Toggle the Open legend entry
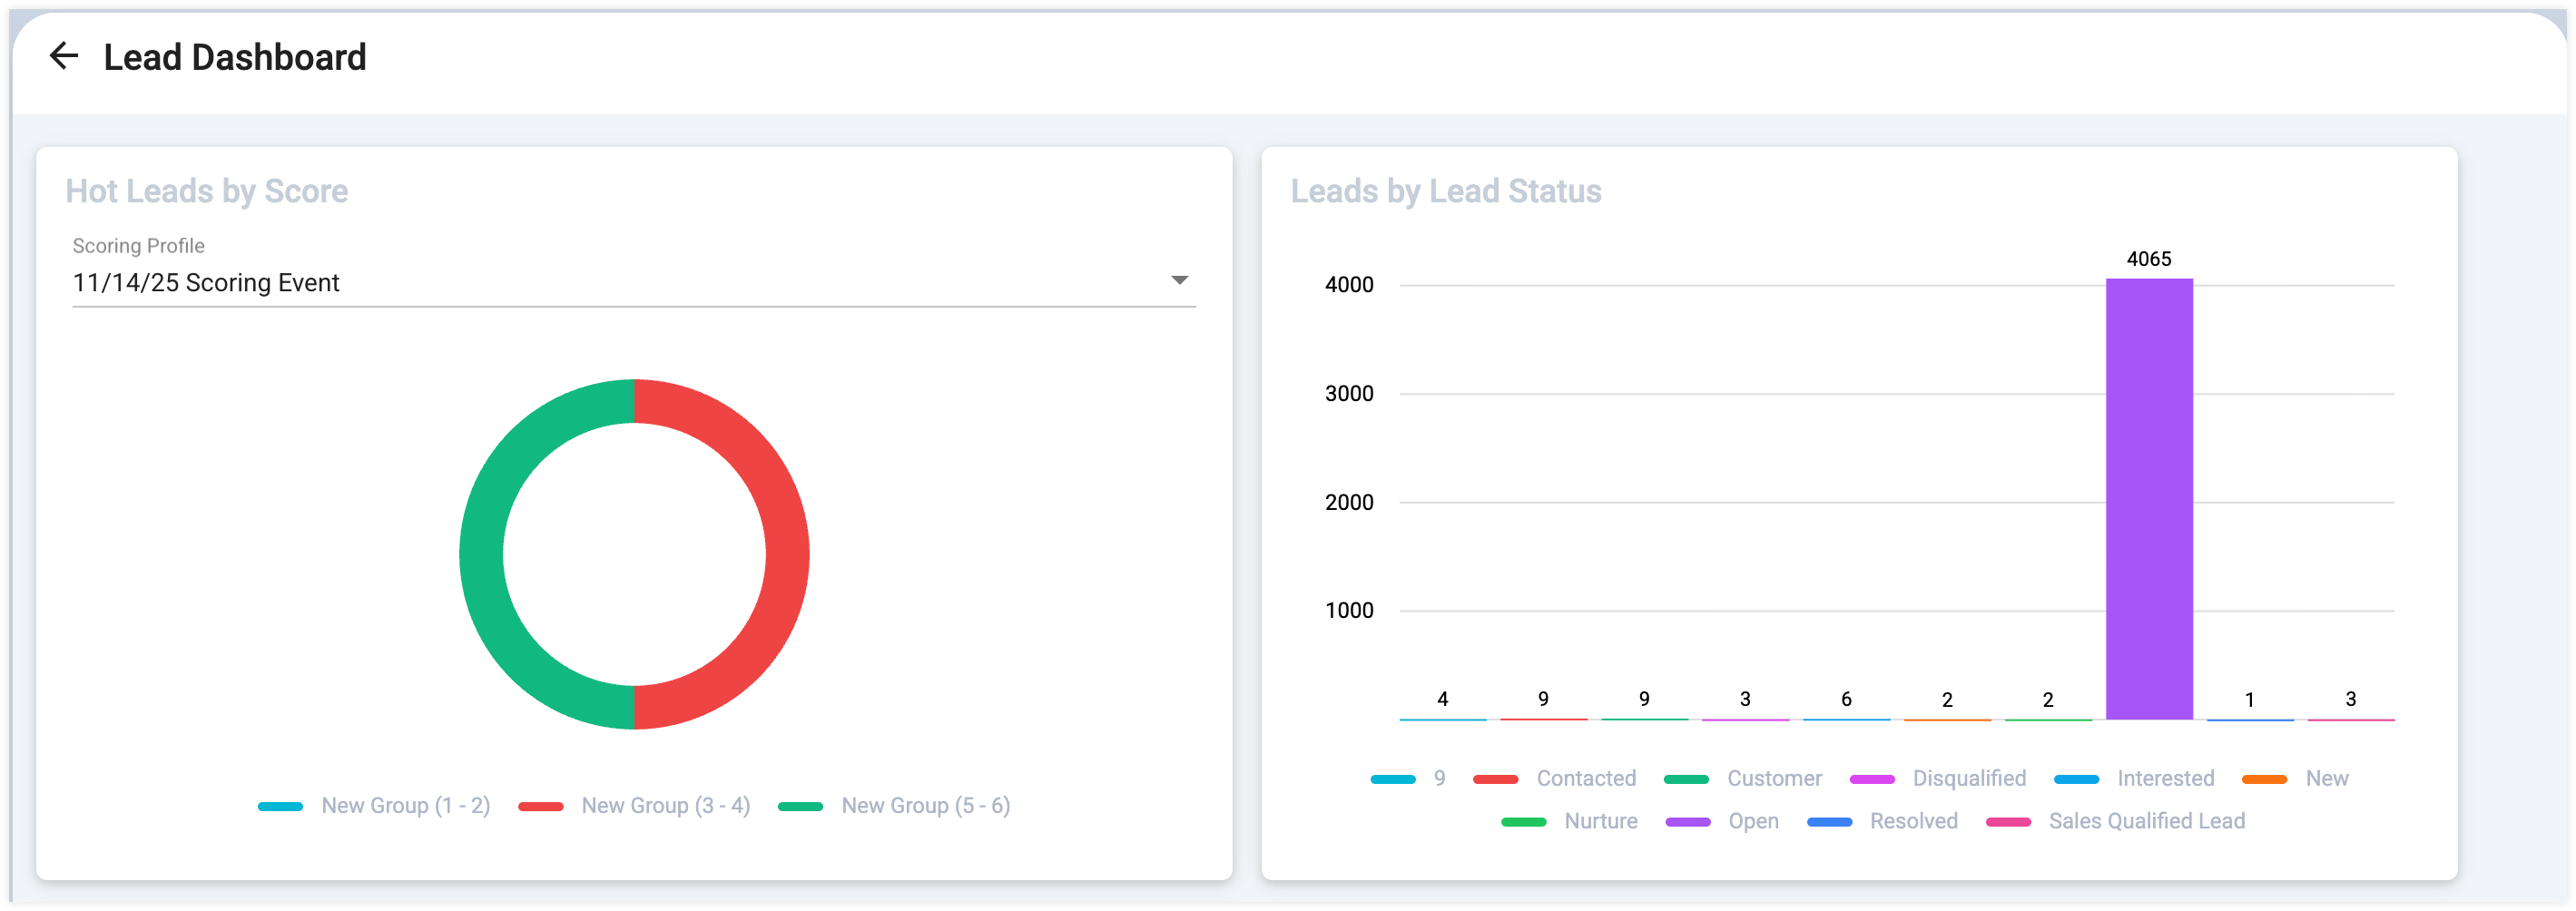2576x911 pixels. pyautogui.click(x=1722, y=821)
